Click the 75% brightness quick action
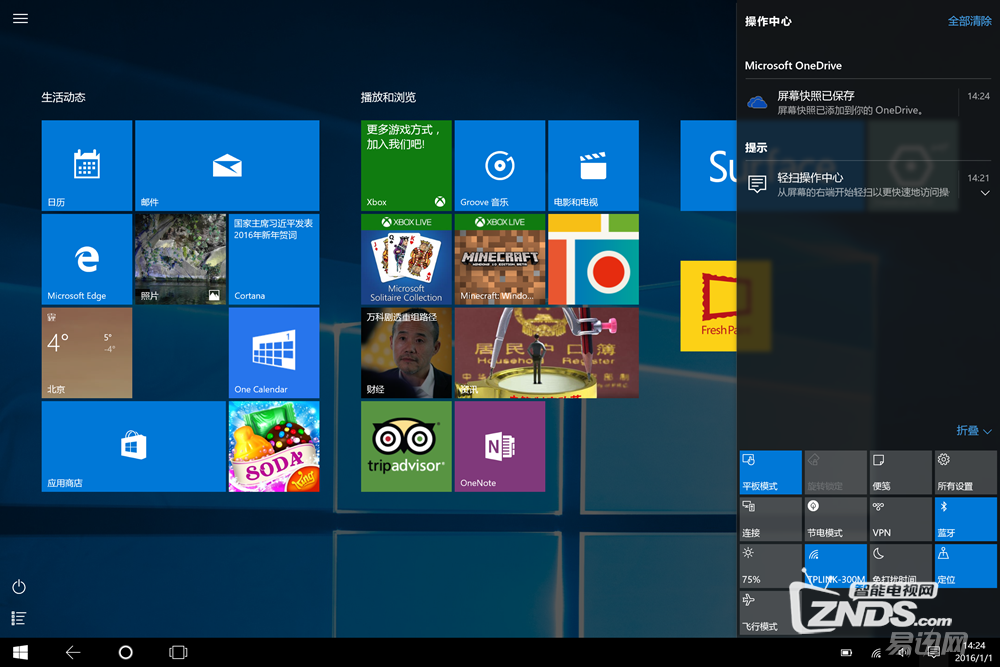1000x667 pixels. click(x=770, y=565)
